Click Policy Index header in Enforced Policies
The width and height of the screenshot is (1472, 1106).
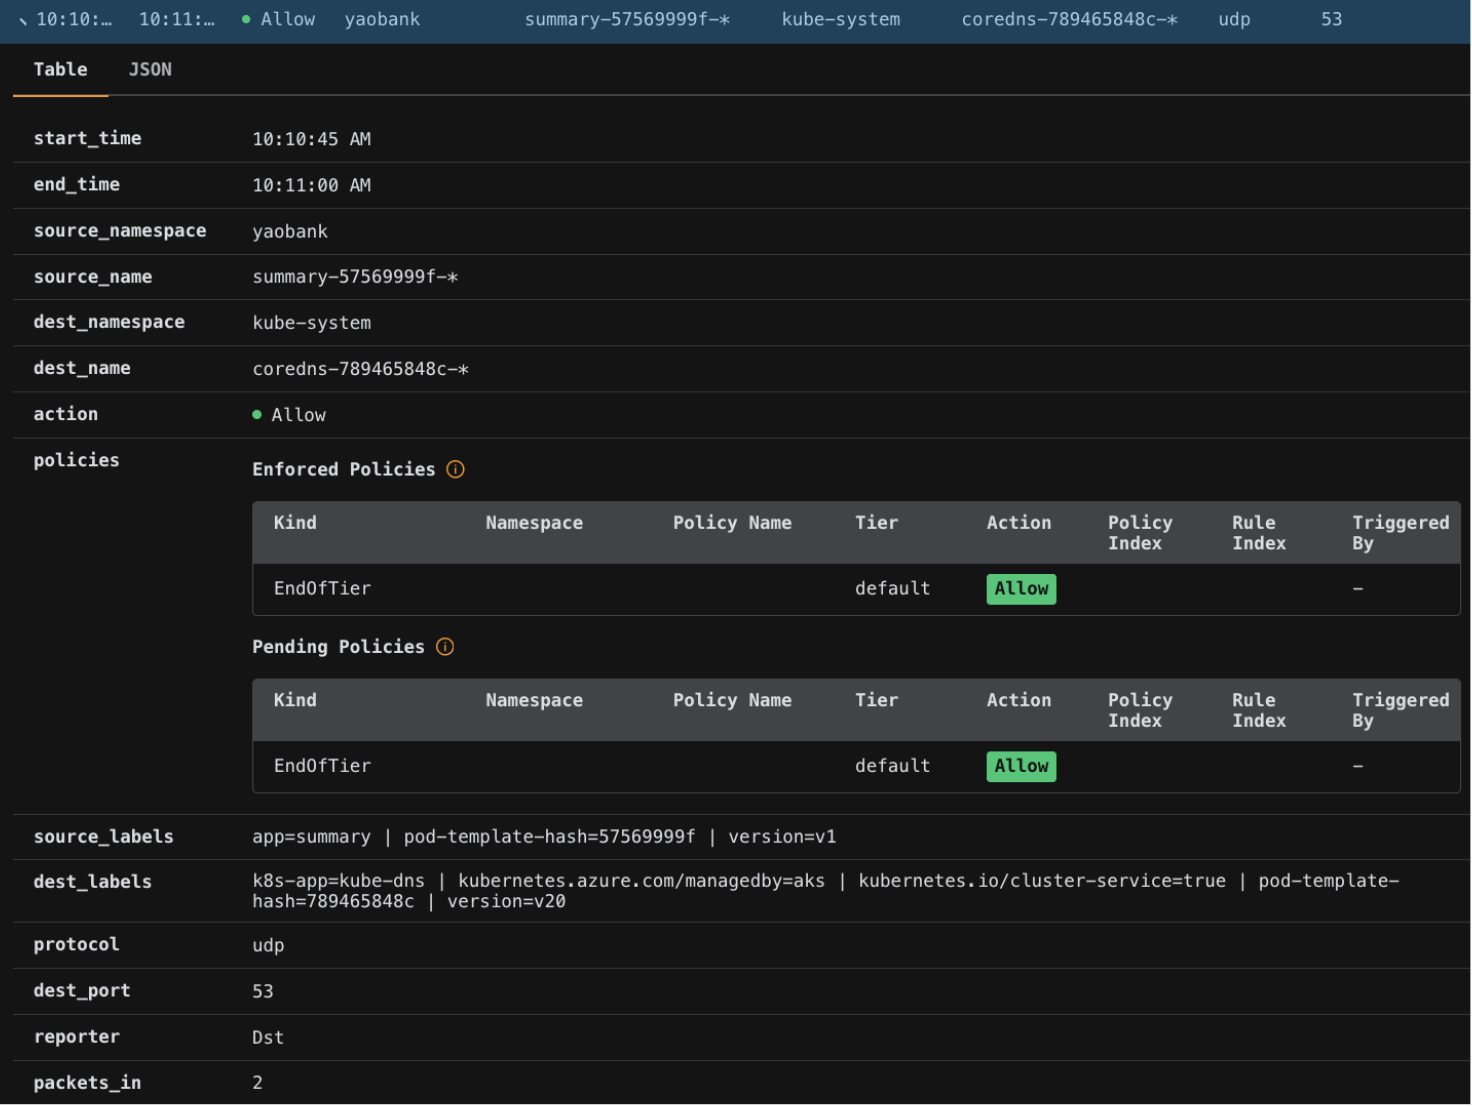point(1140,533)
